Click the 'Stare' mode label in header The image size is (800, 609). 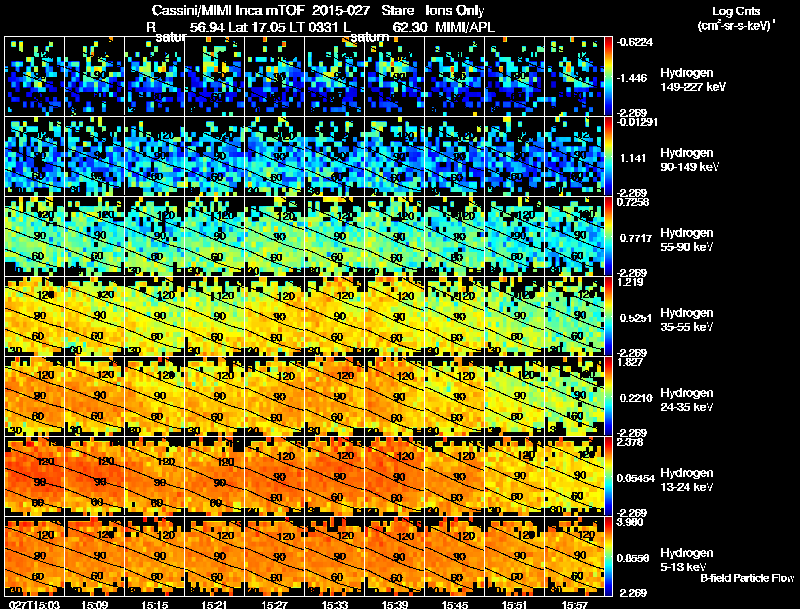(397, 11)
